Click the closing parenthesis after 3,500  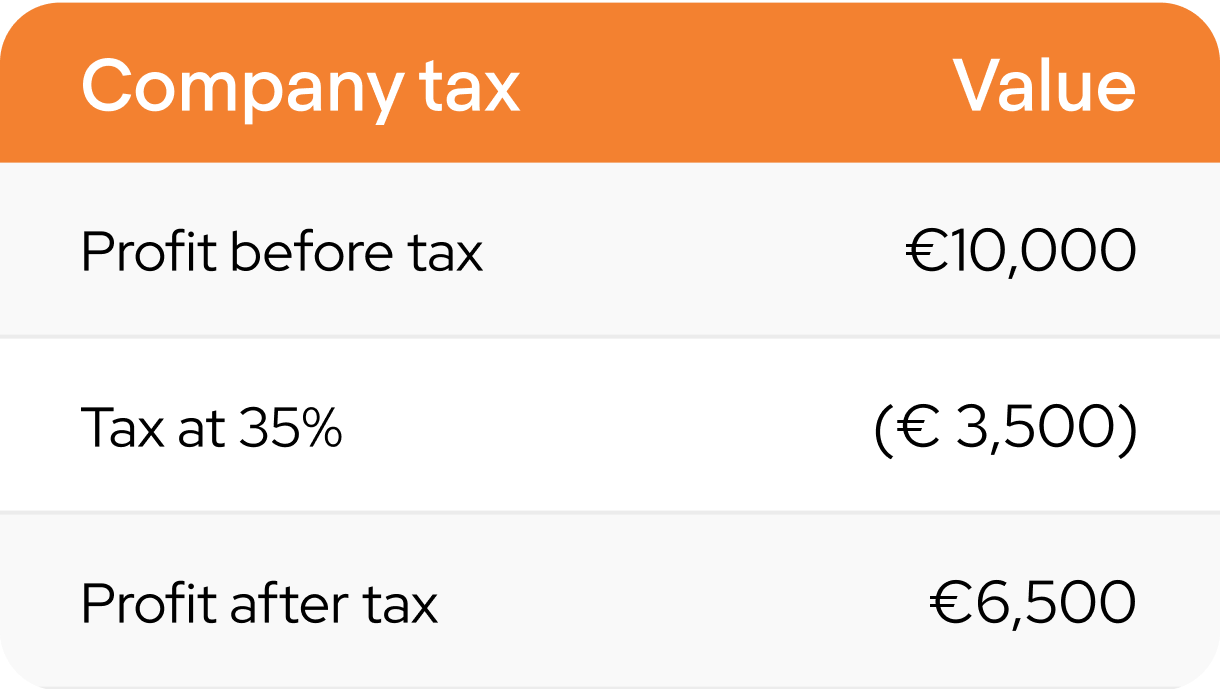click(1128, 431)
